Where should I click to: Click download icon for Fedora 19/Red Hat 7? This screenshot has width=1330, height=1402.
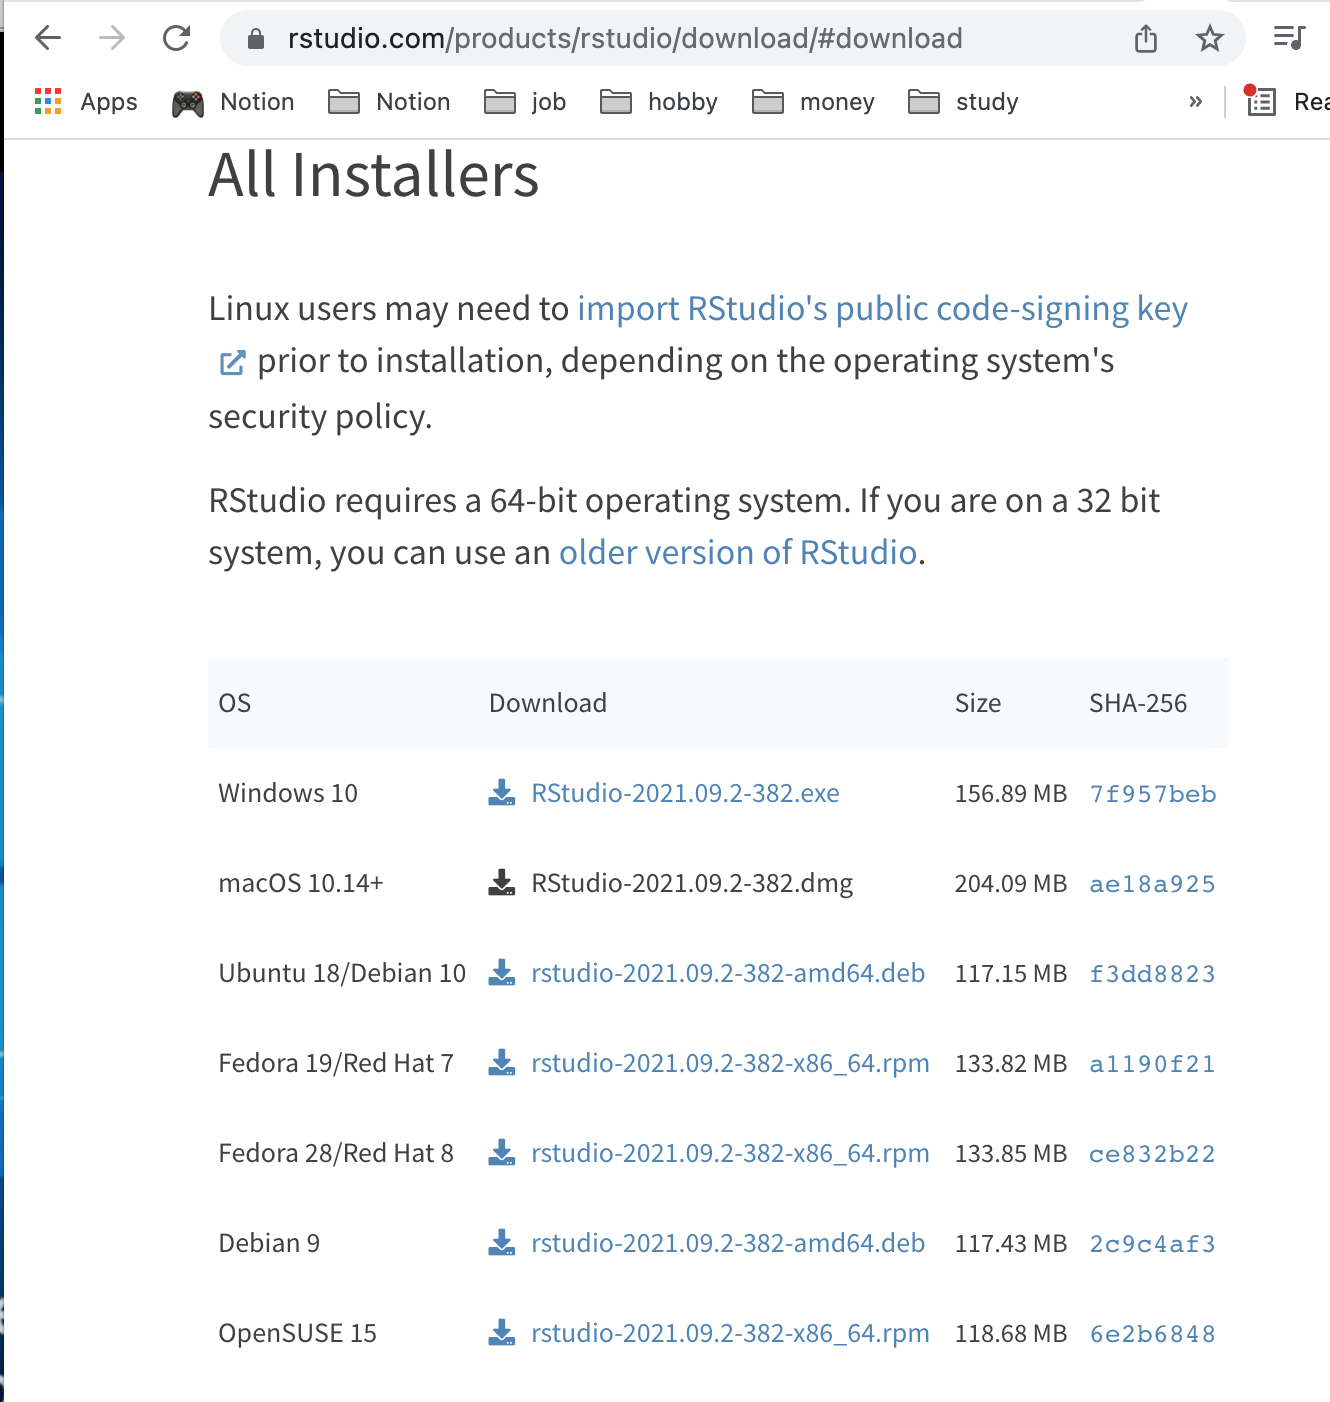point(501,1063)
